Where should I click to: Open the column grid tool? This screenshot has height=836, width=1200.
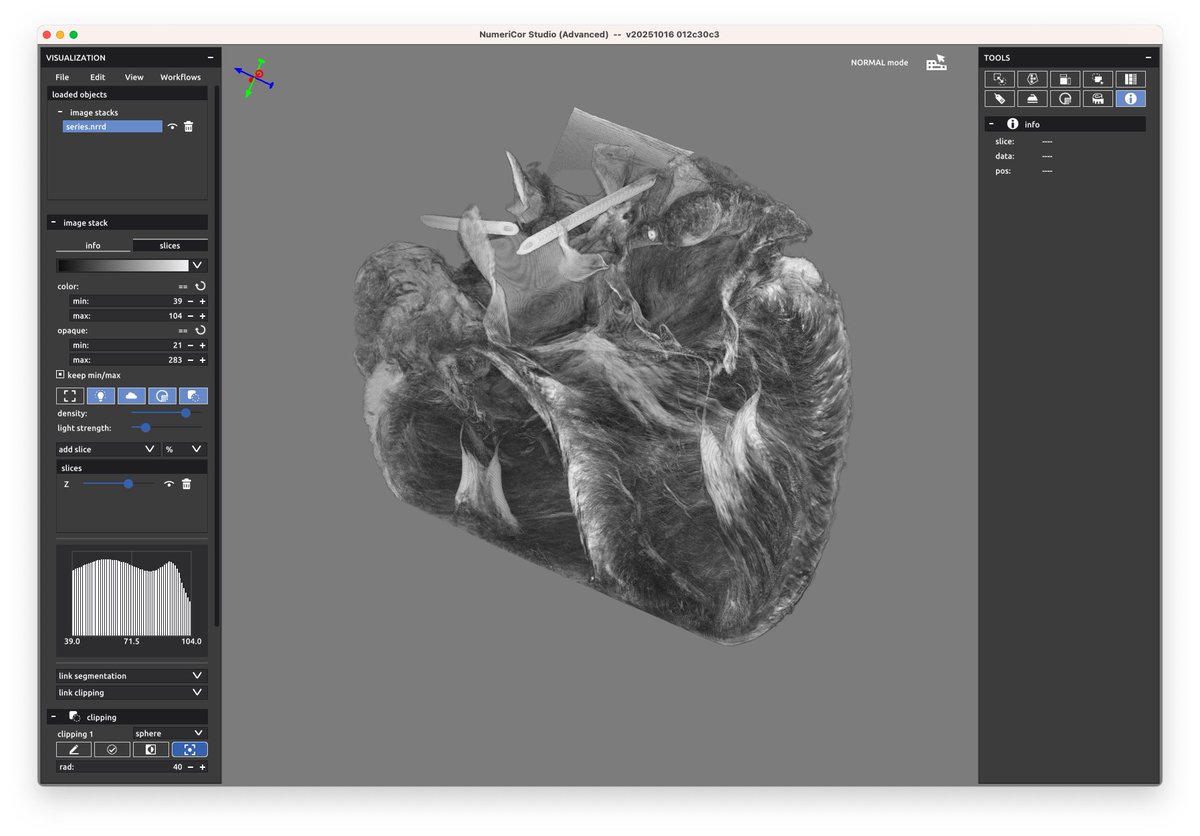click(1131, 79)
